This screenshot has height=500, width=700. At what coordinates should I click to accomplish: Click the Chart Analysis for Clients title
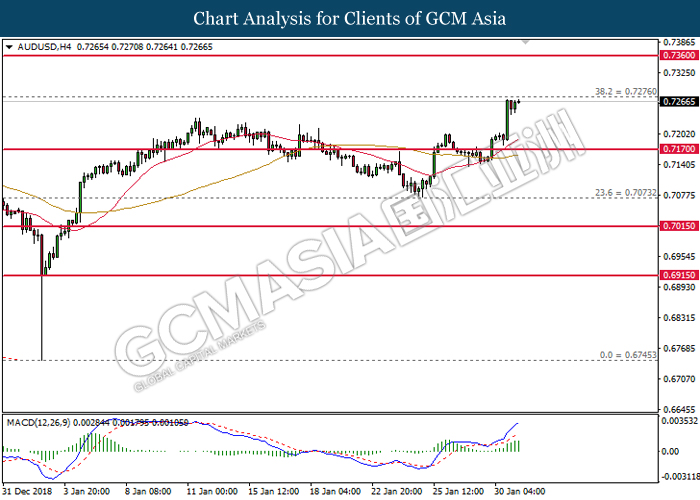point(350,18)
